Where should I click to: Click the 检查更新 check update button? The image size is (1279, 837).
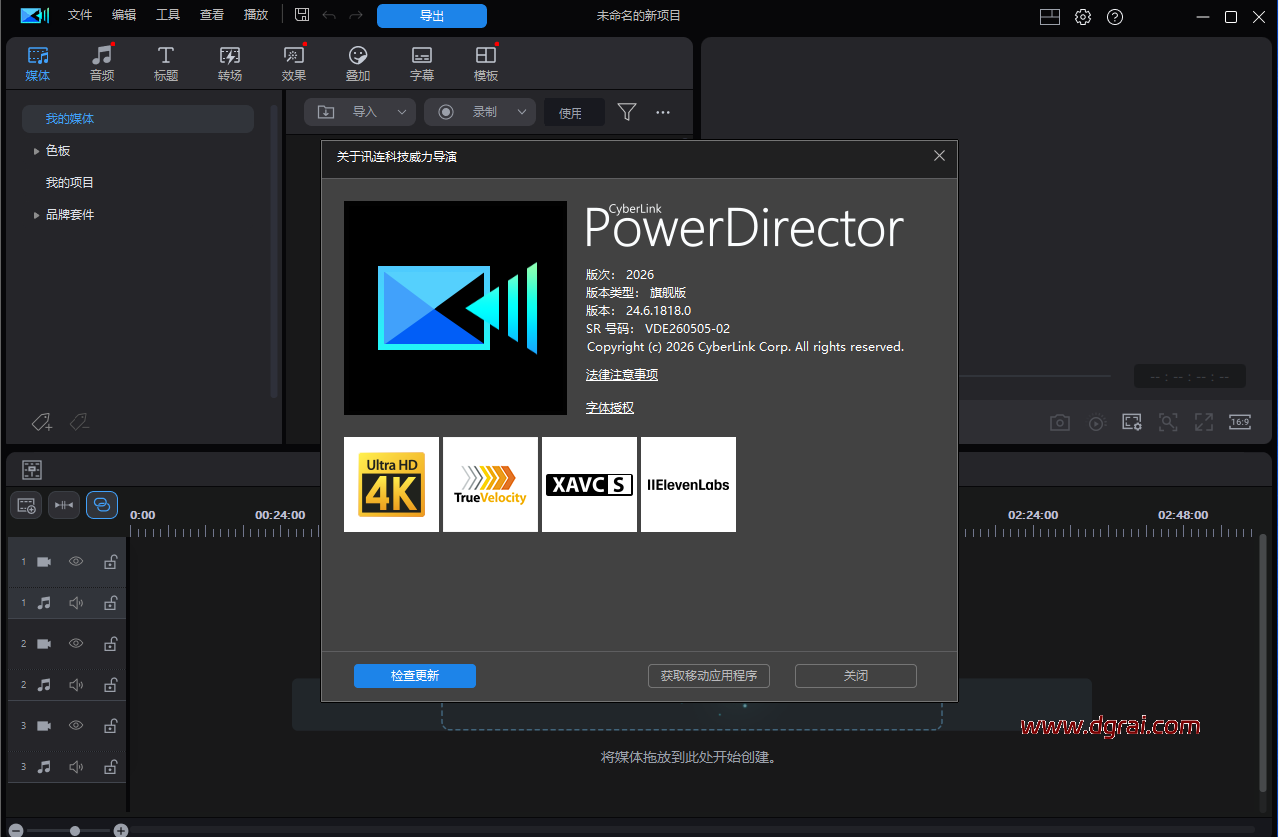coord(415,676)
